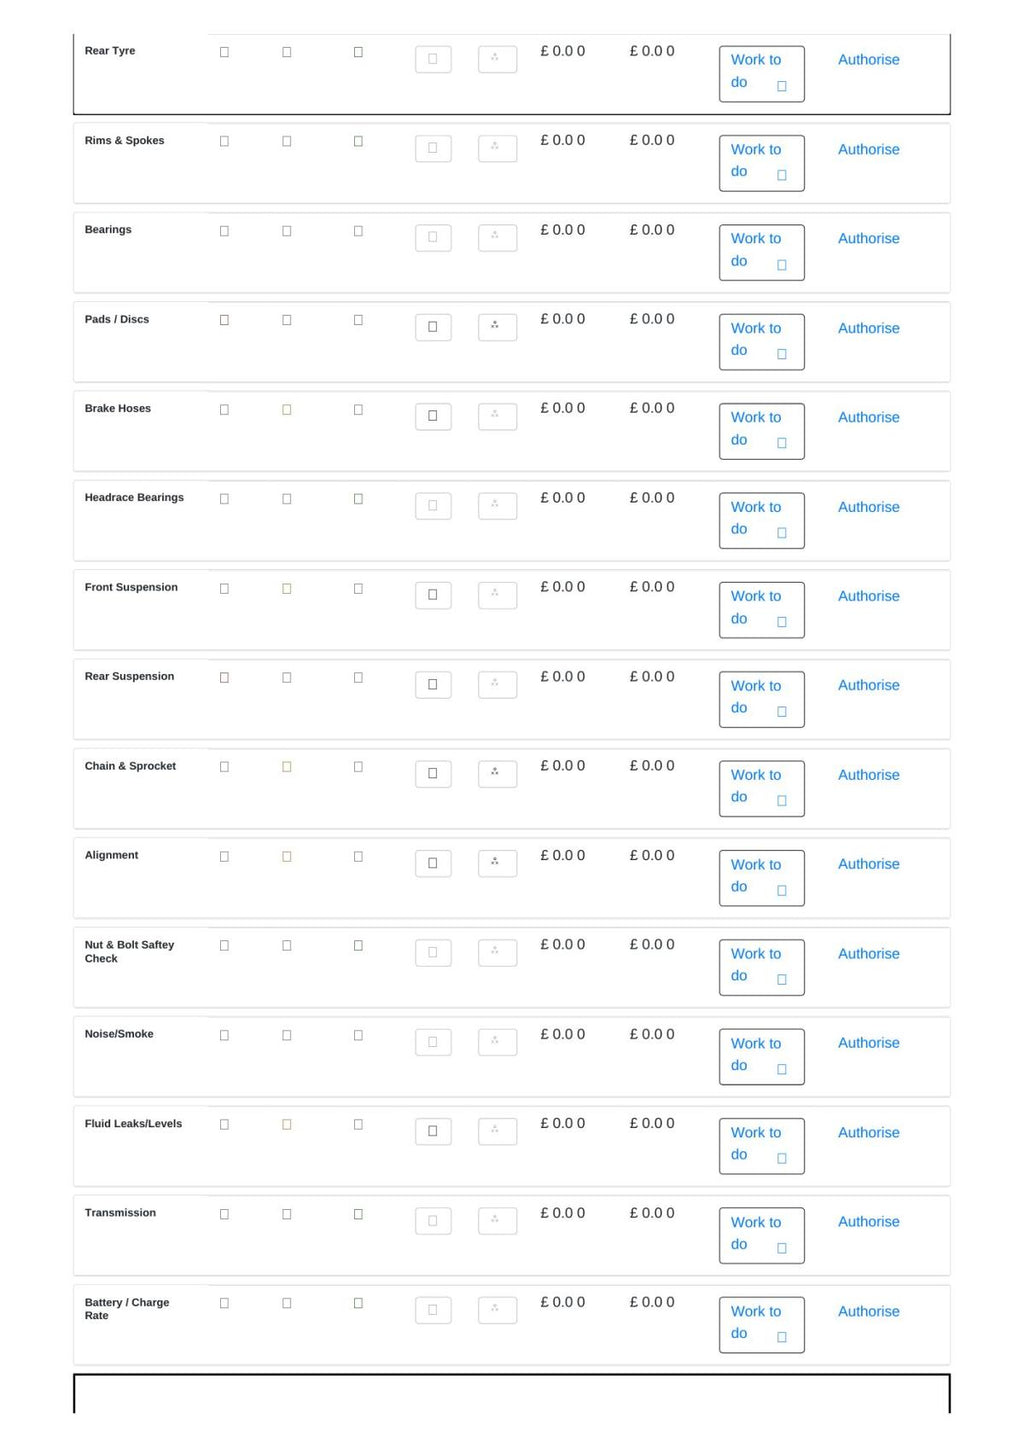The width and height of the screenshot is (1024, 1448).
Task: Toggle the leftmost checkbox for Battery / Charge Rate
Action: (x=224, y=1303)
